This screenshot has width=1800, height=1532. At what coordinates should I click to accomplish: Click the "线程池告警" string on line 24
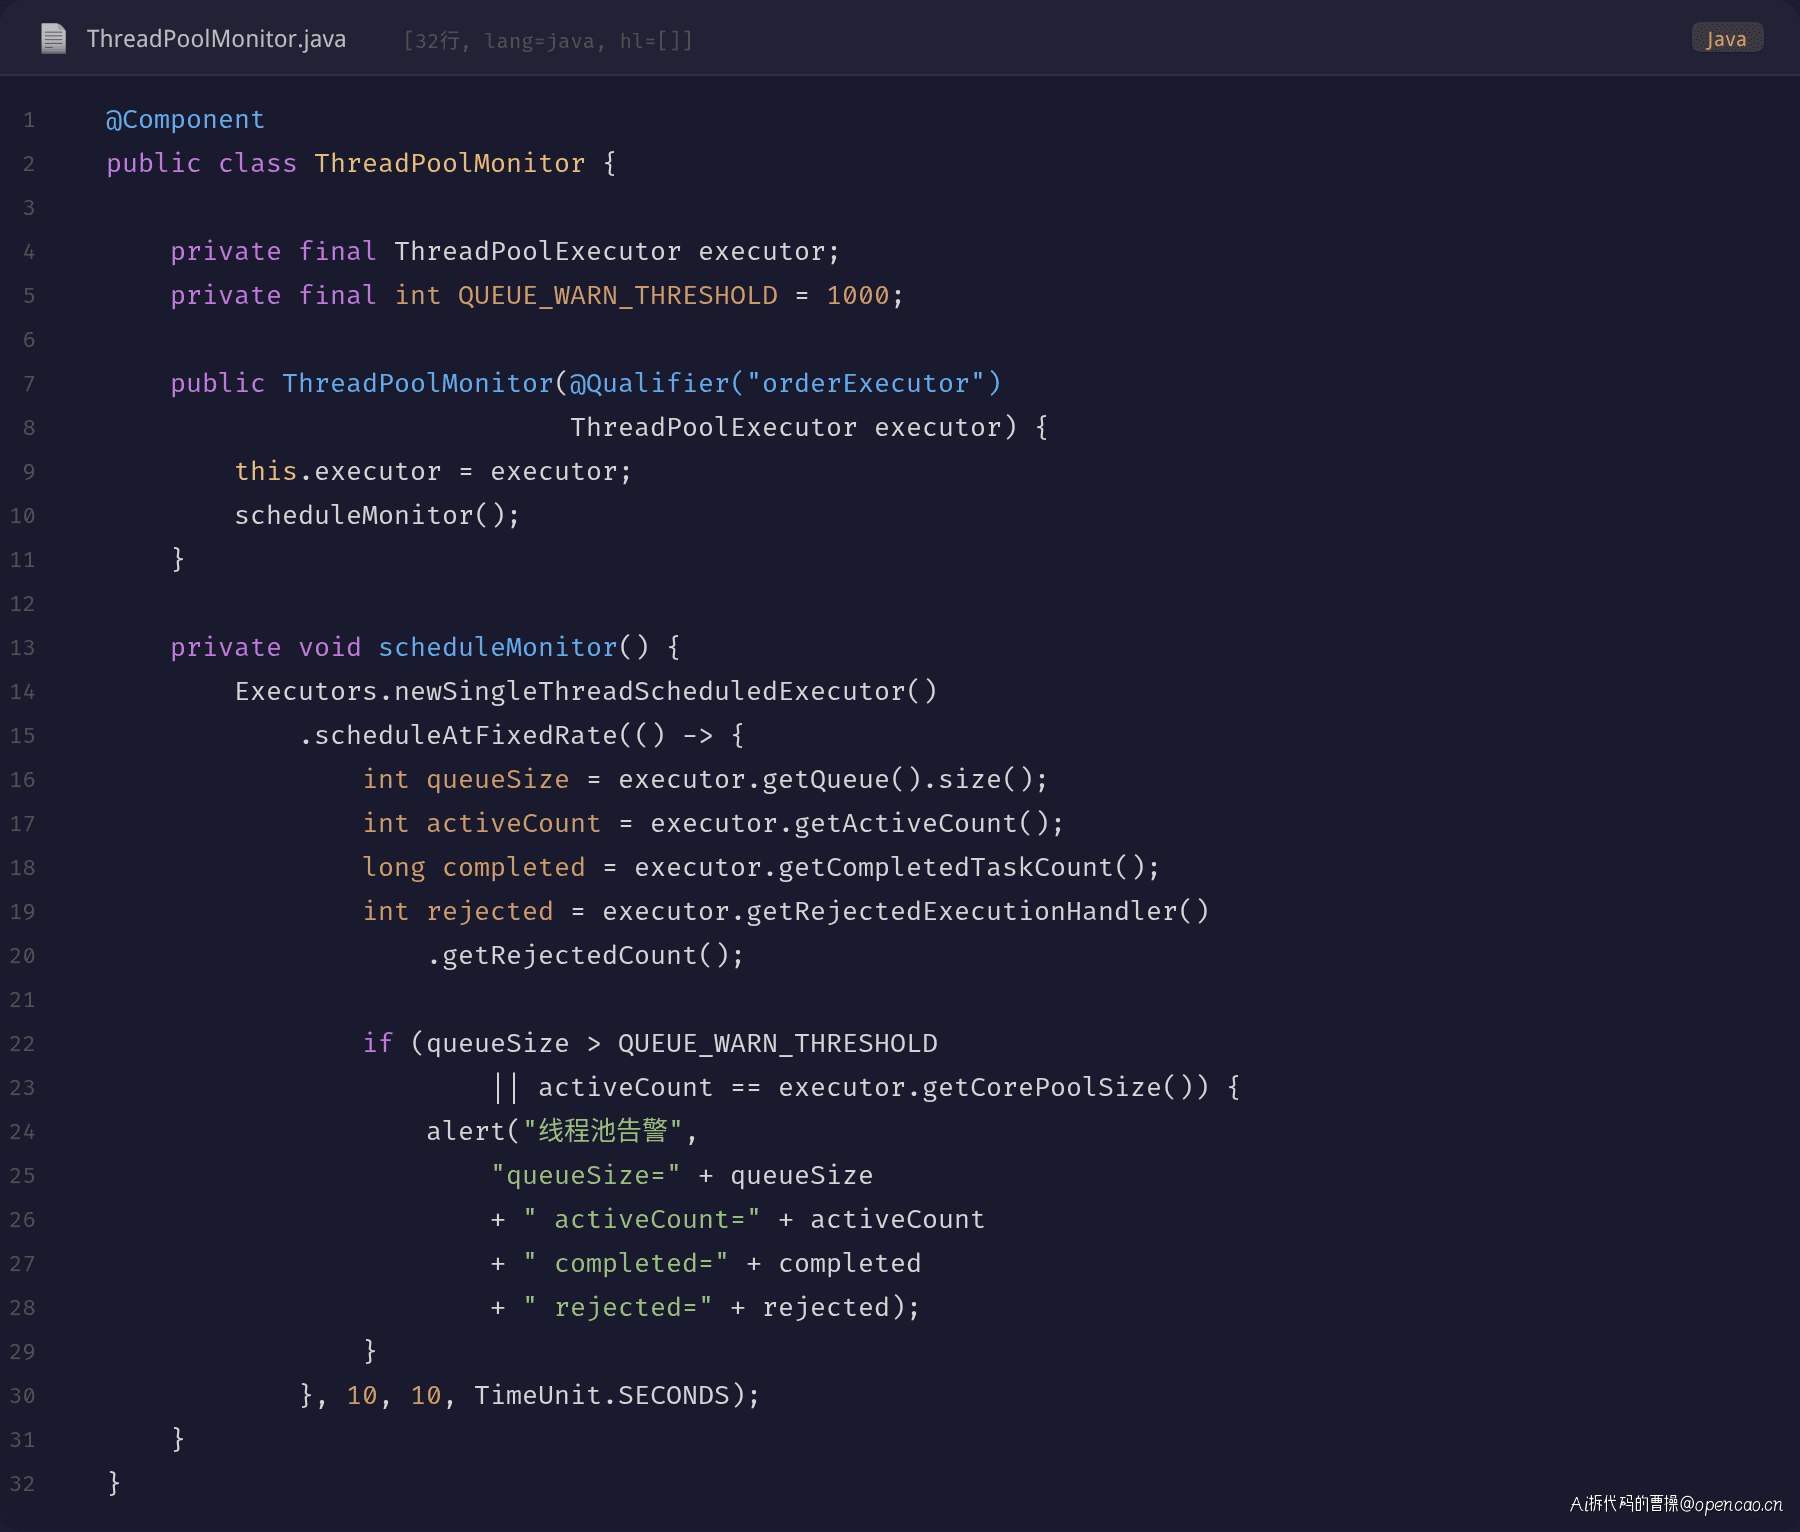tap(603, 1132)
